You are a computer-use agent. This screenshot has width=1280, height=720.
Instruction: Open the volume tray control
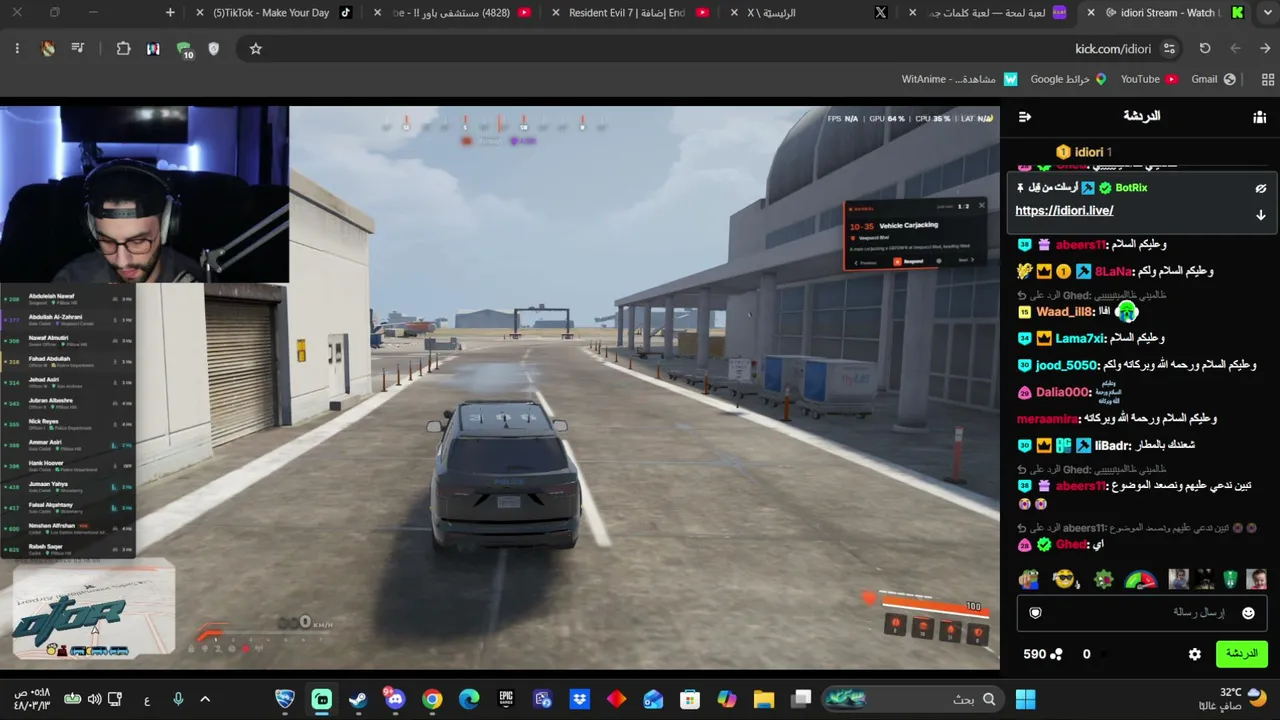coord(94,699)
